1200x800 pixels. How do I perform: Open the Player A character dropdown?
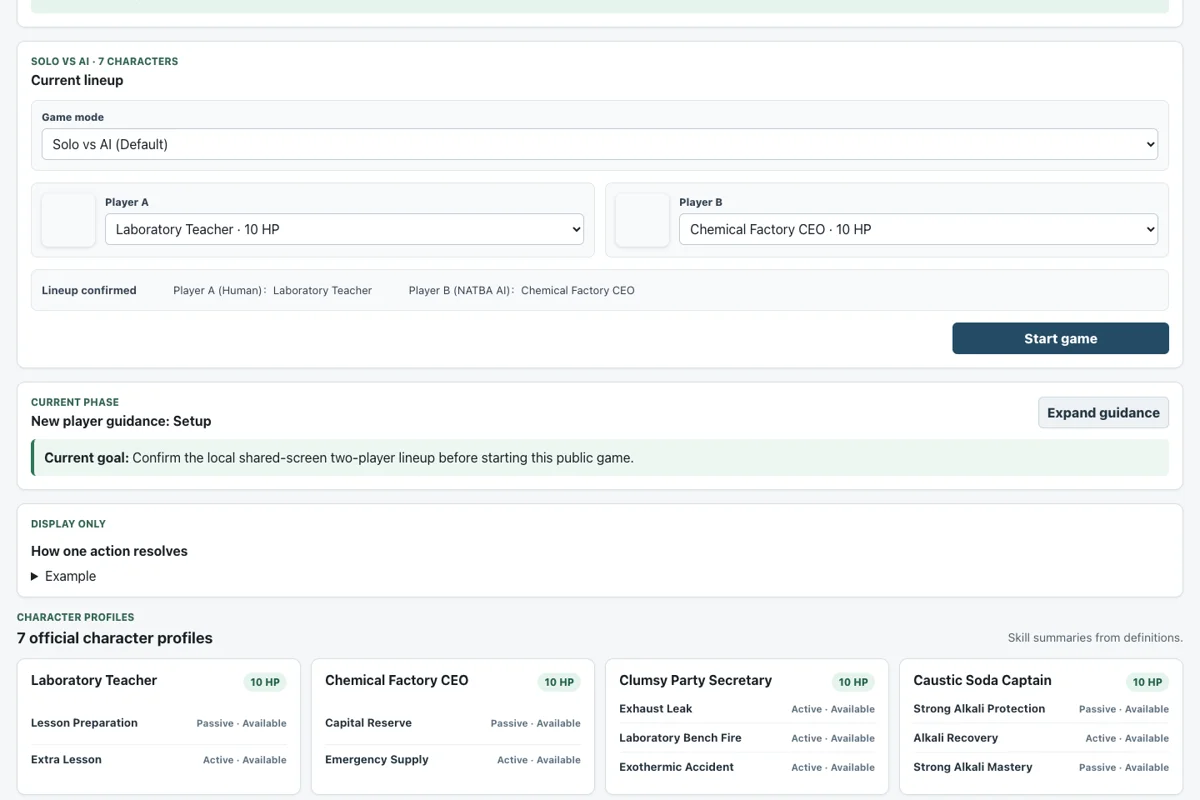tap(344, 229)
